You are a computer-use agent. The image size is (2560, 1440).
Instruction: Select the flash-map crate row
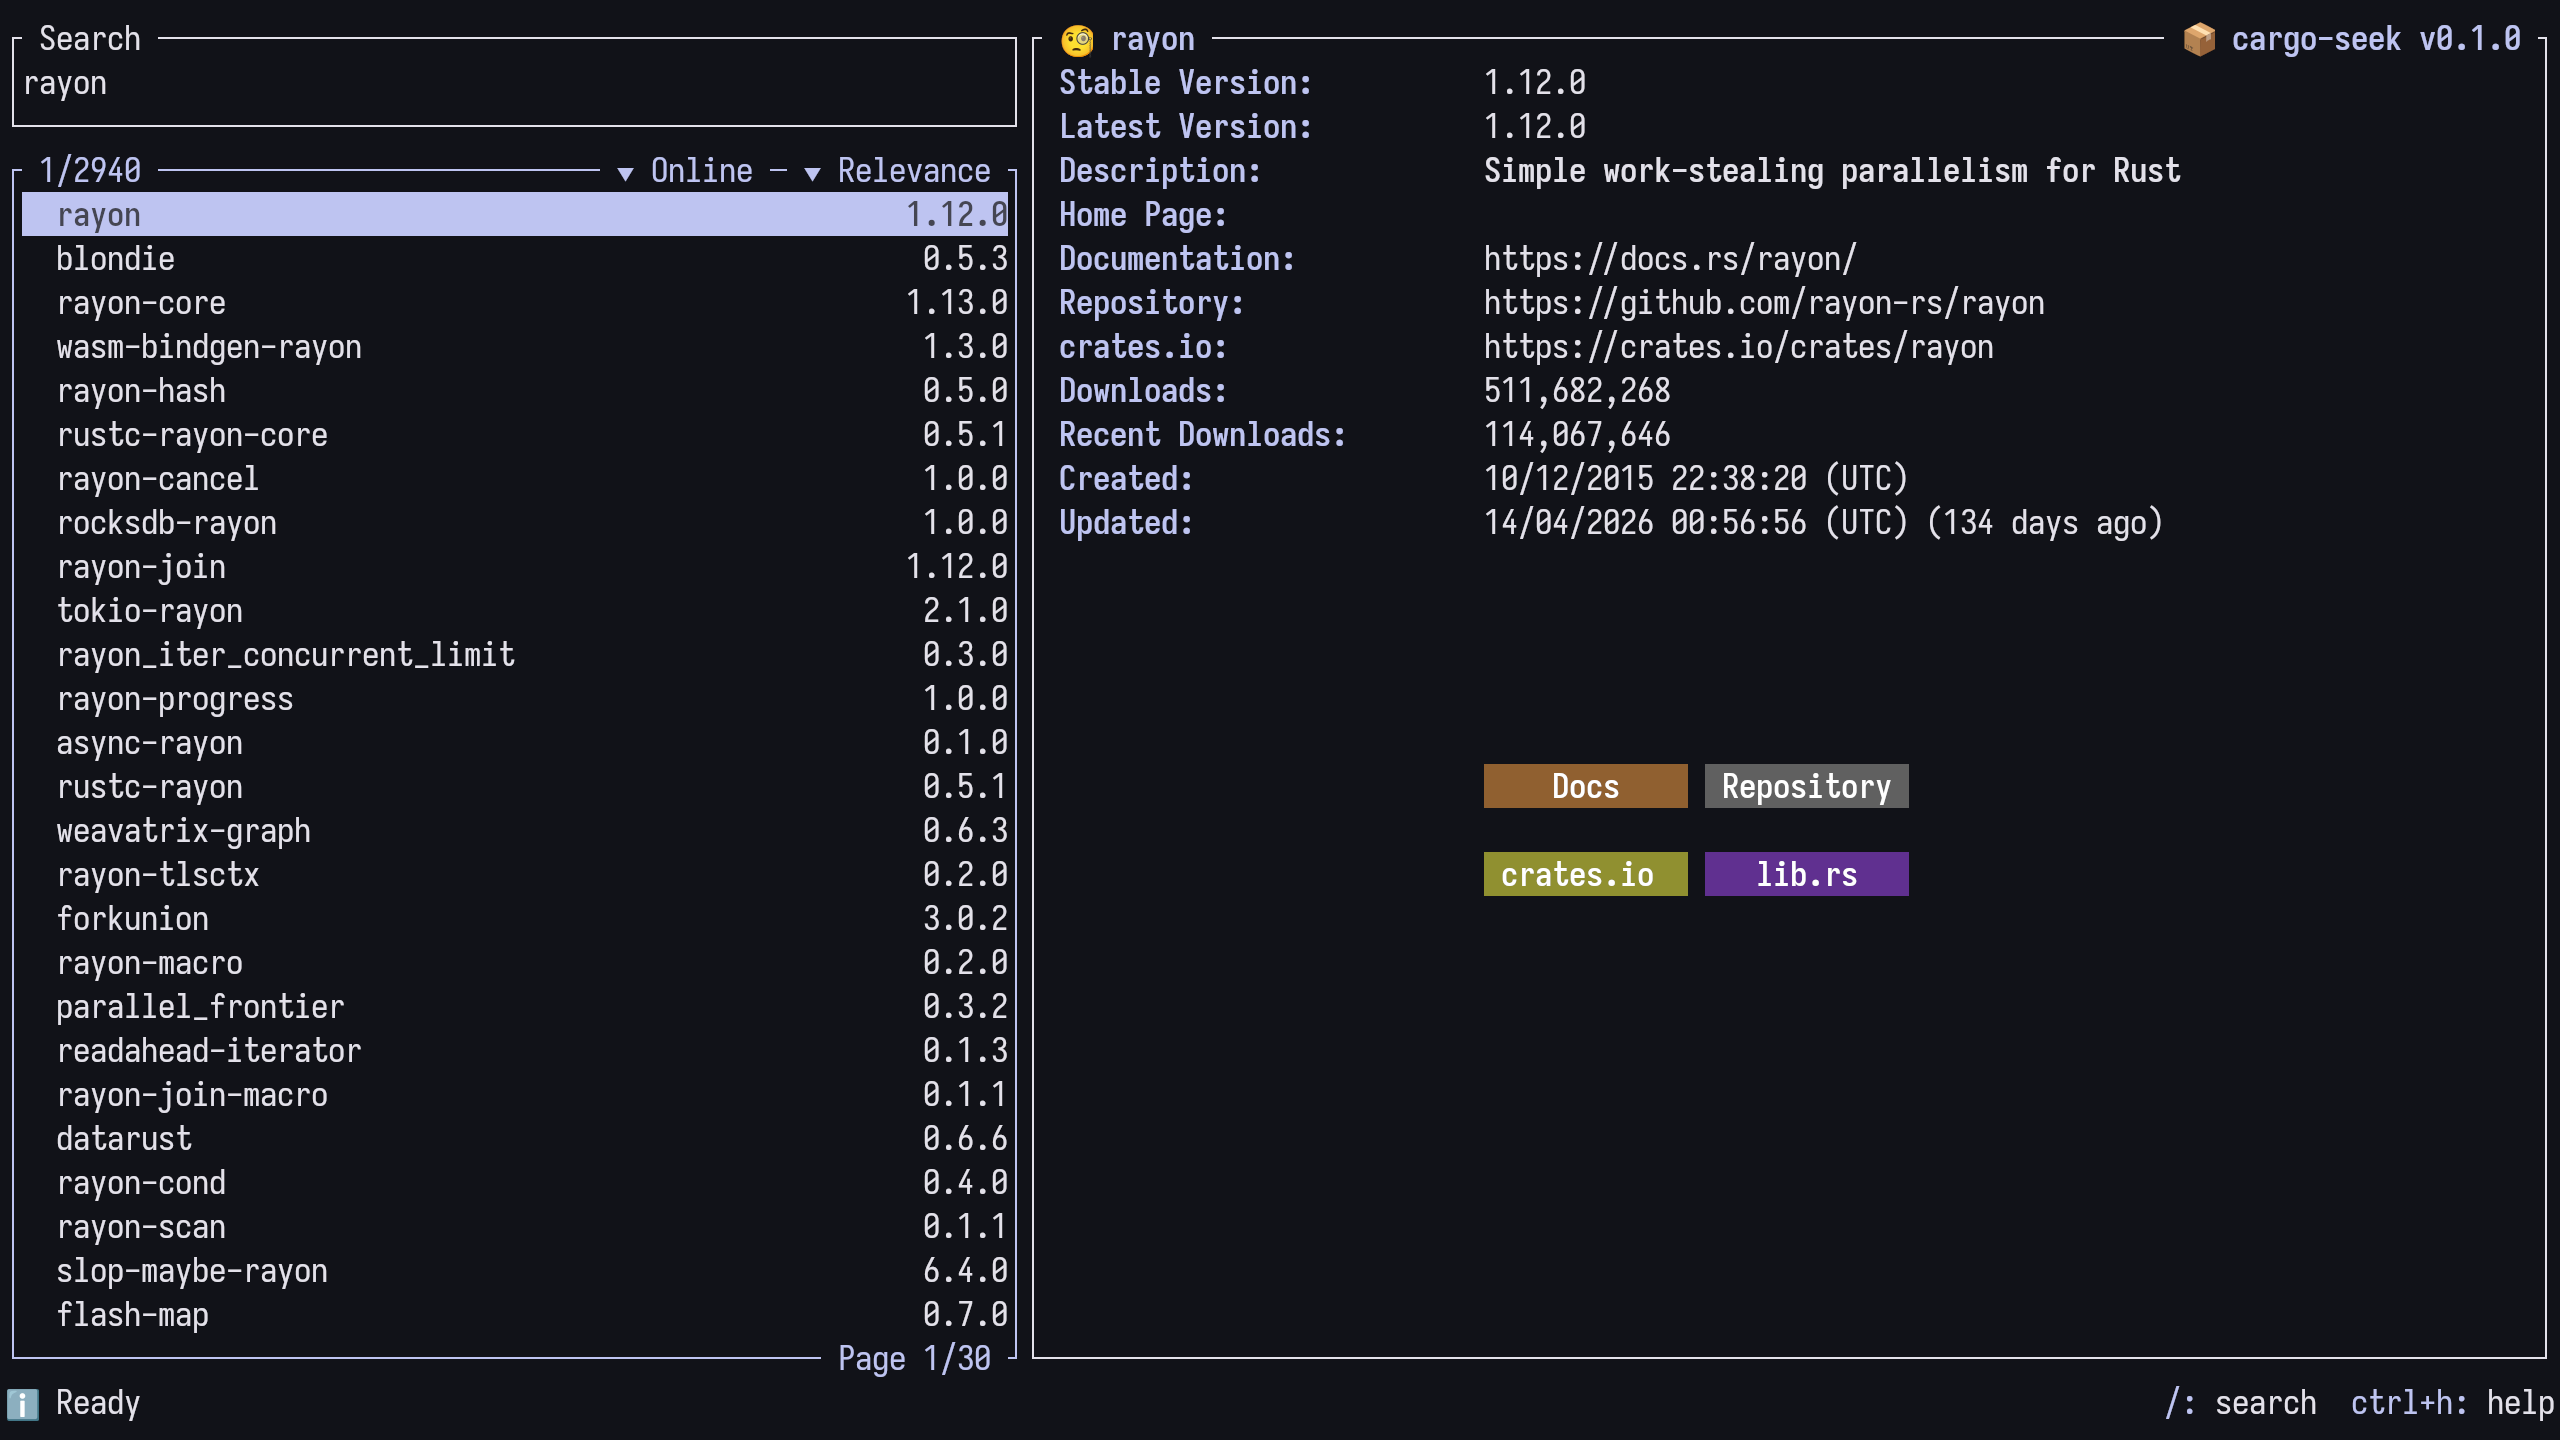[x=515, y=1314]
